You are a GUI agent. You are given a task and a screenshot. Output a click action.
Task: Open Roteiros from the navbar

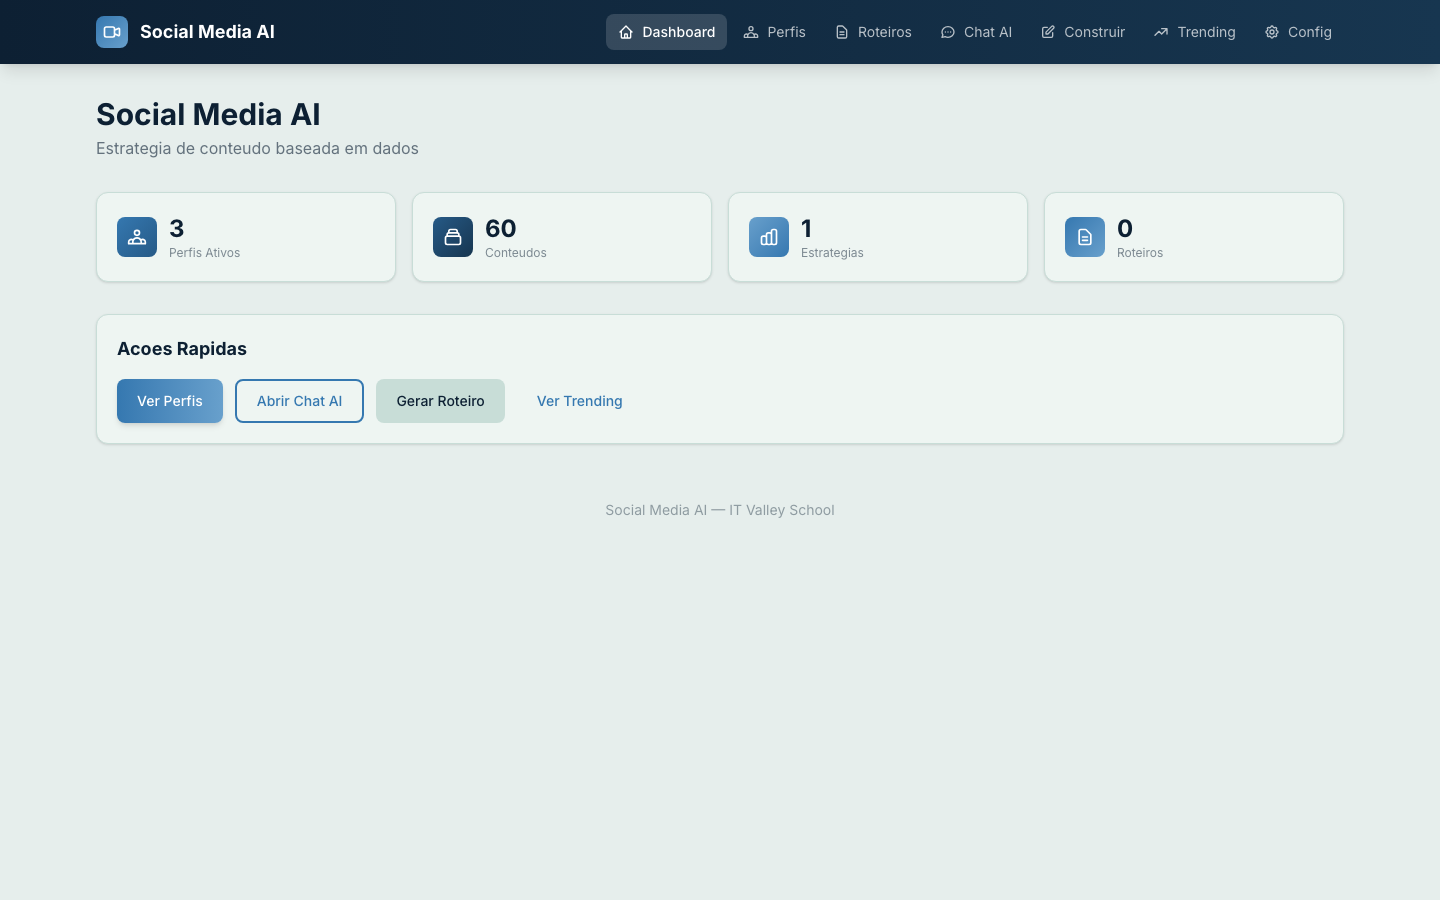(873, 32)
